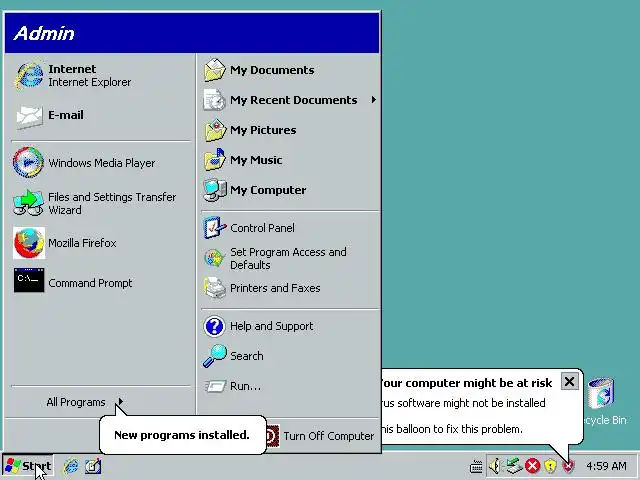Click the Search menu label

click(247, 356)
